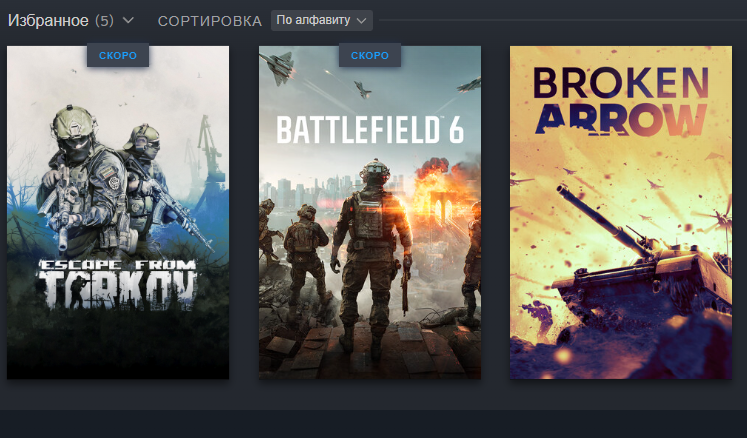Click the СКОРО badge on Battlefield 6
Image resolution: width=747 pixels, height=438 pixels.
pos(370,55)
